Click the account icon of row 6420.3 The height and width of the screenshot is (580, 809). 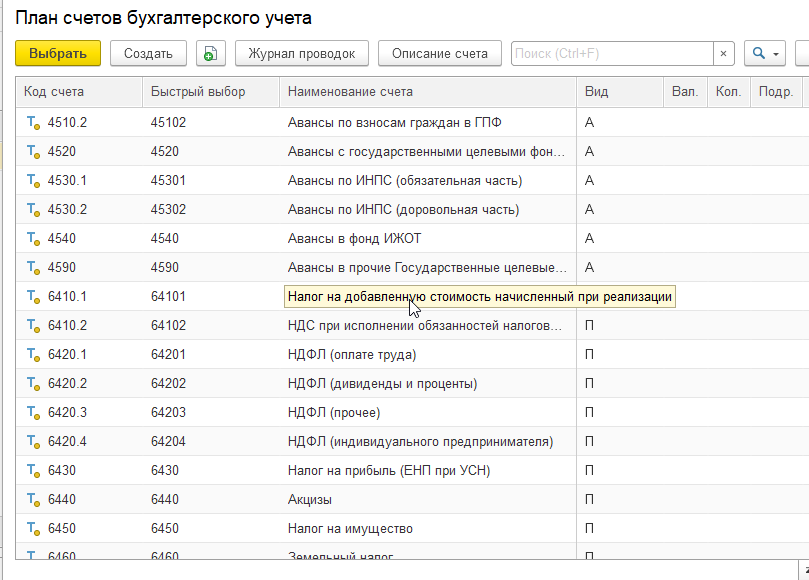pos(33,413)
